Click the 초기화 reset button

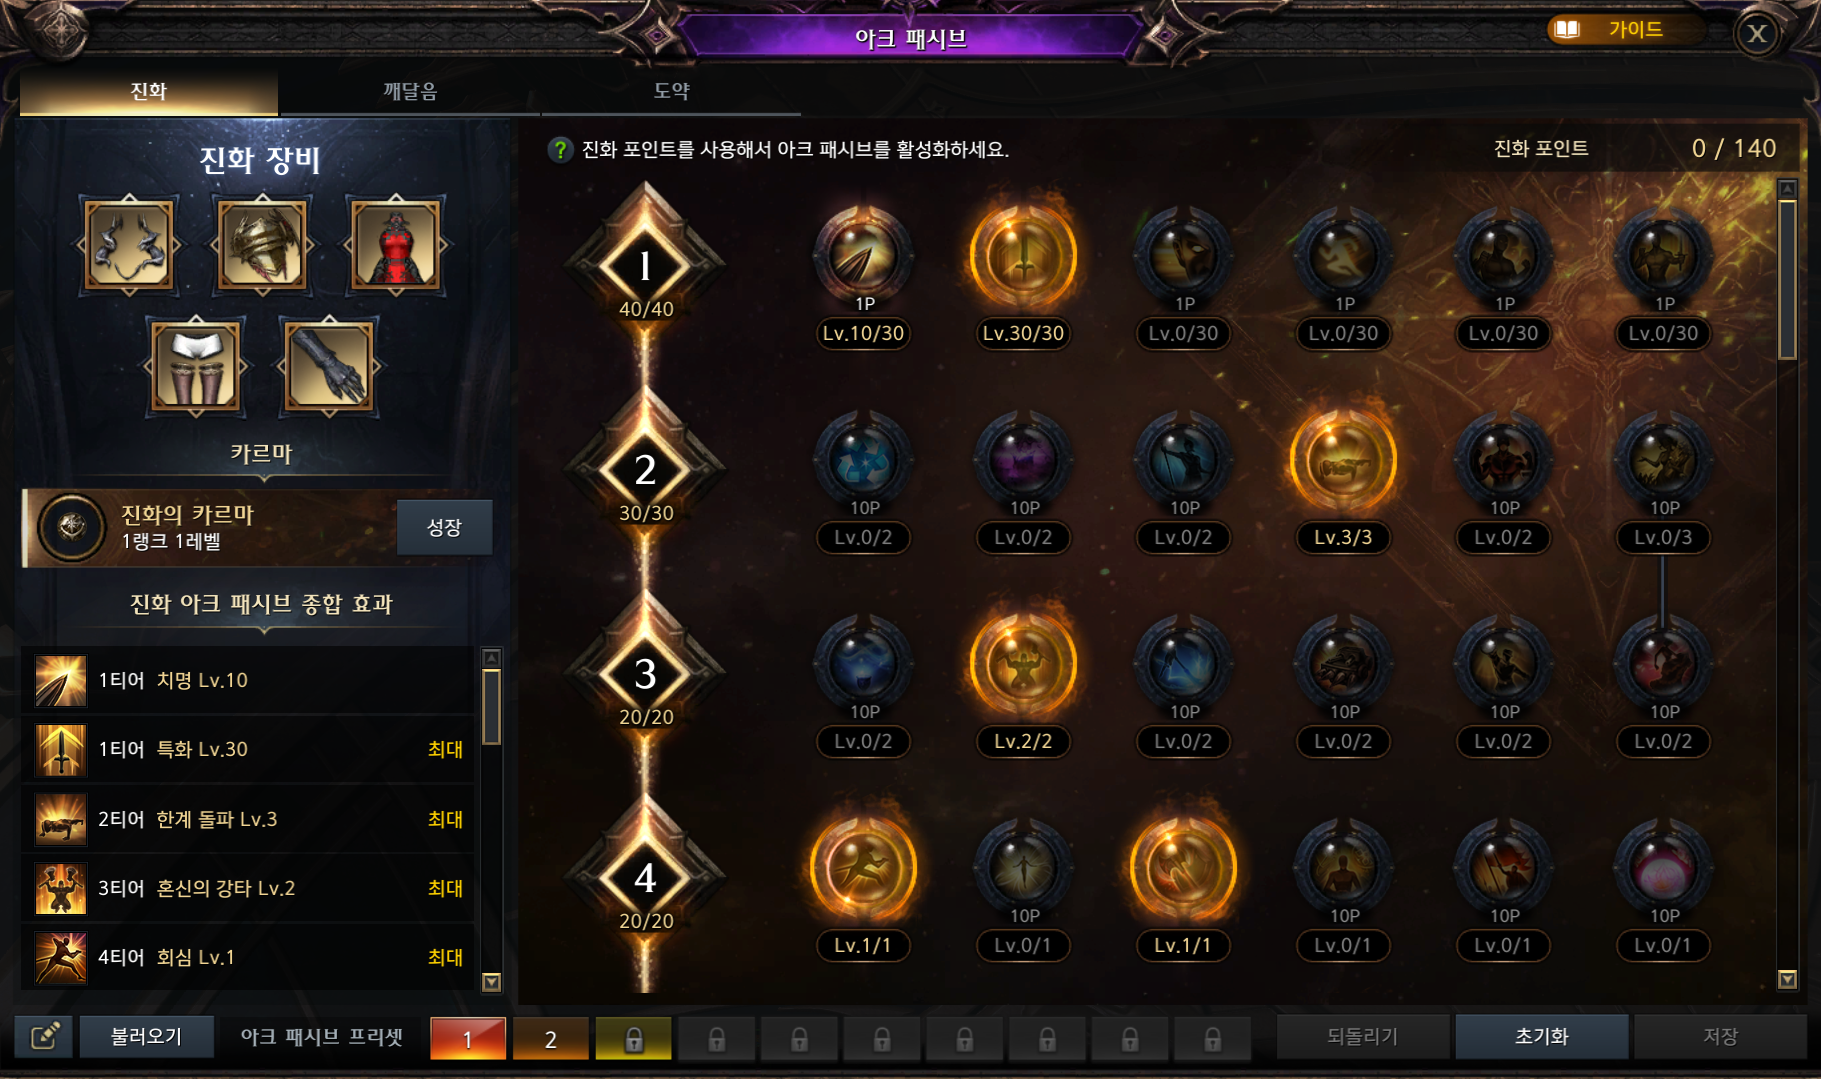[1541, 1037]
